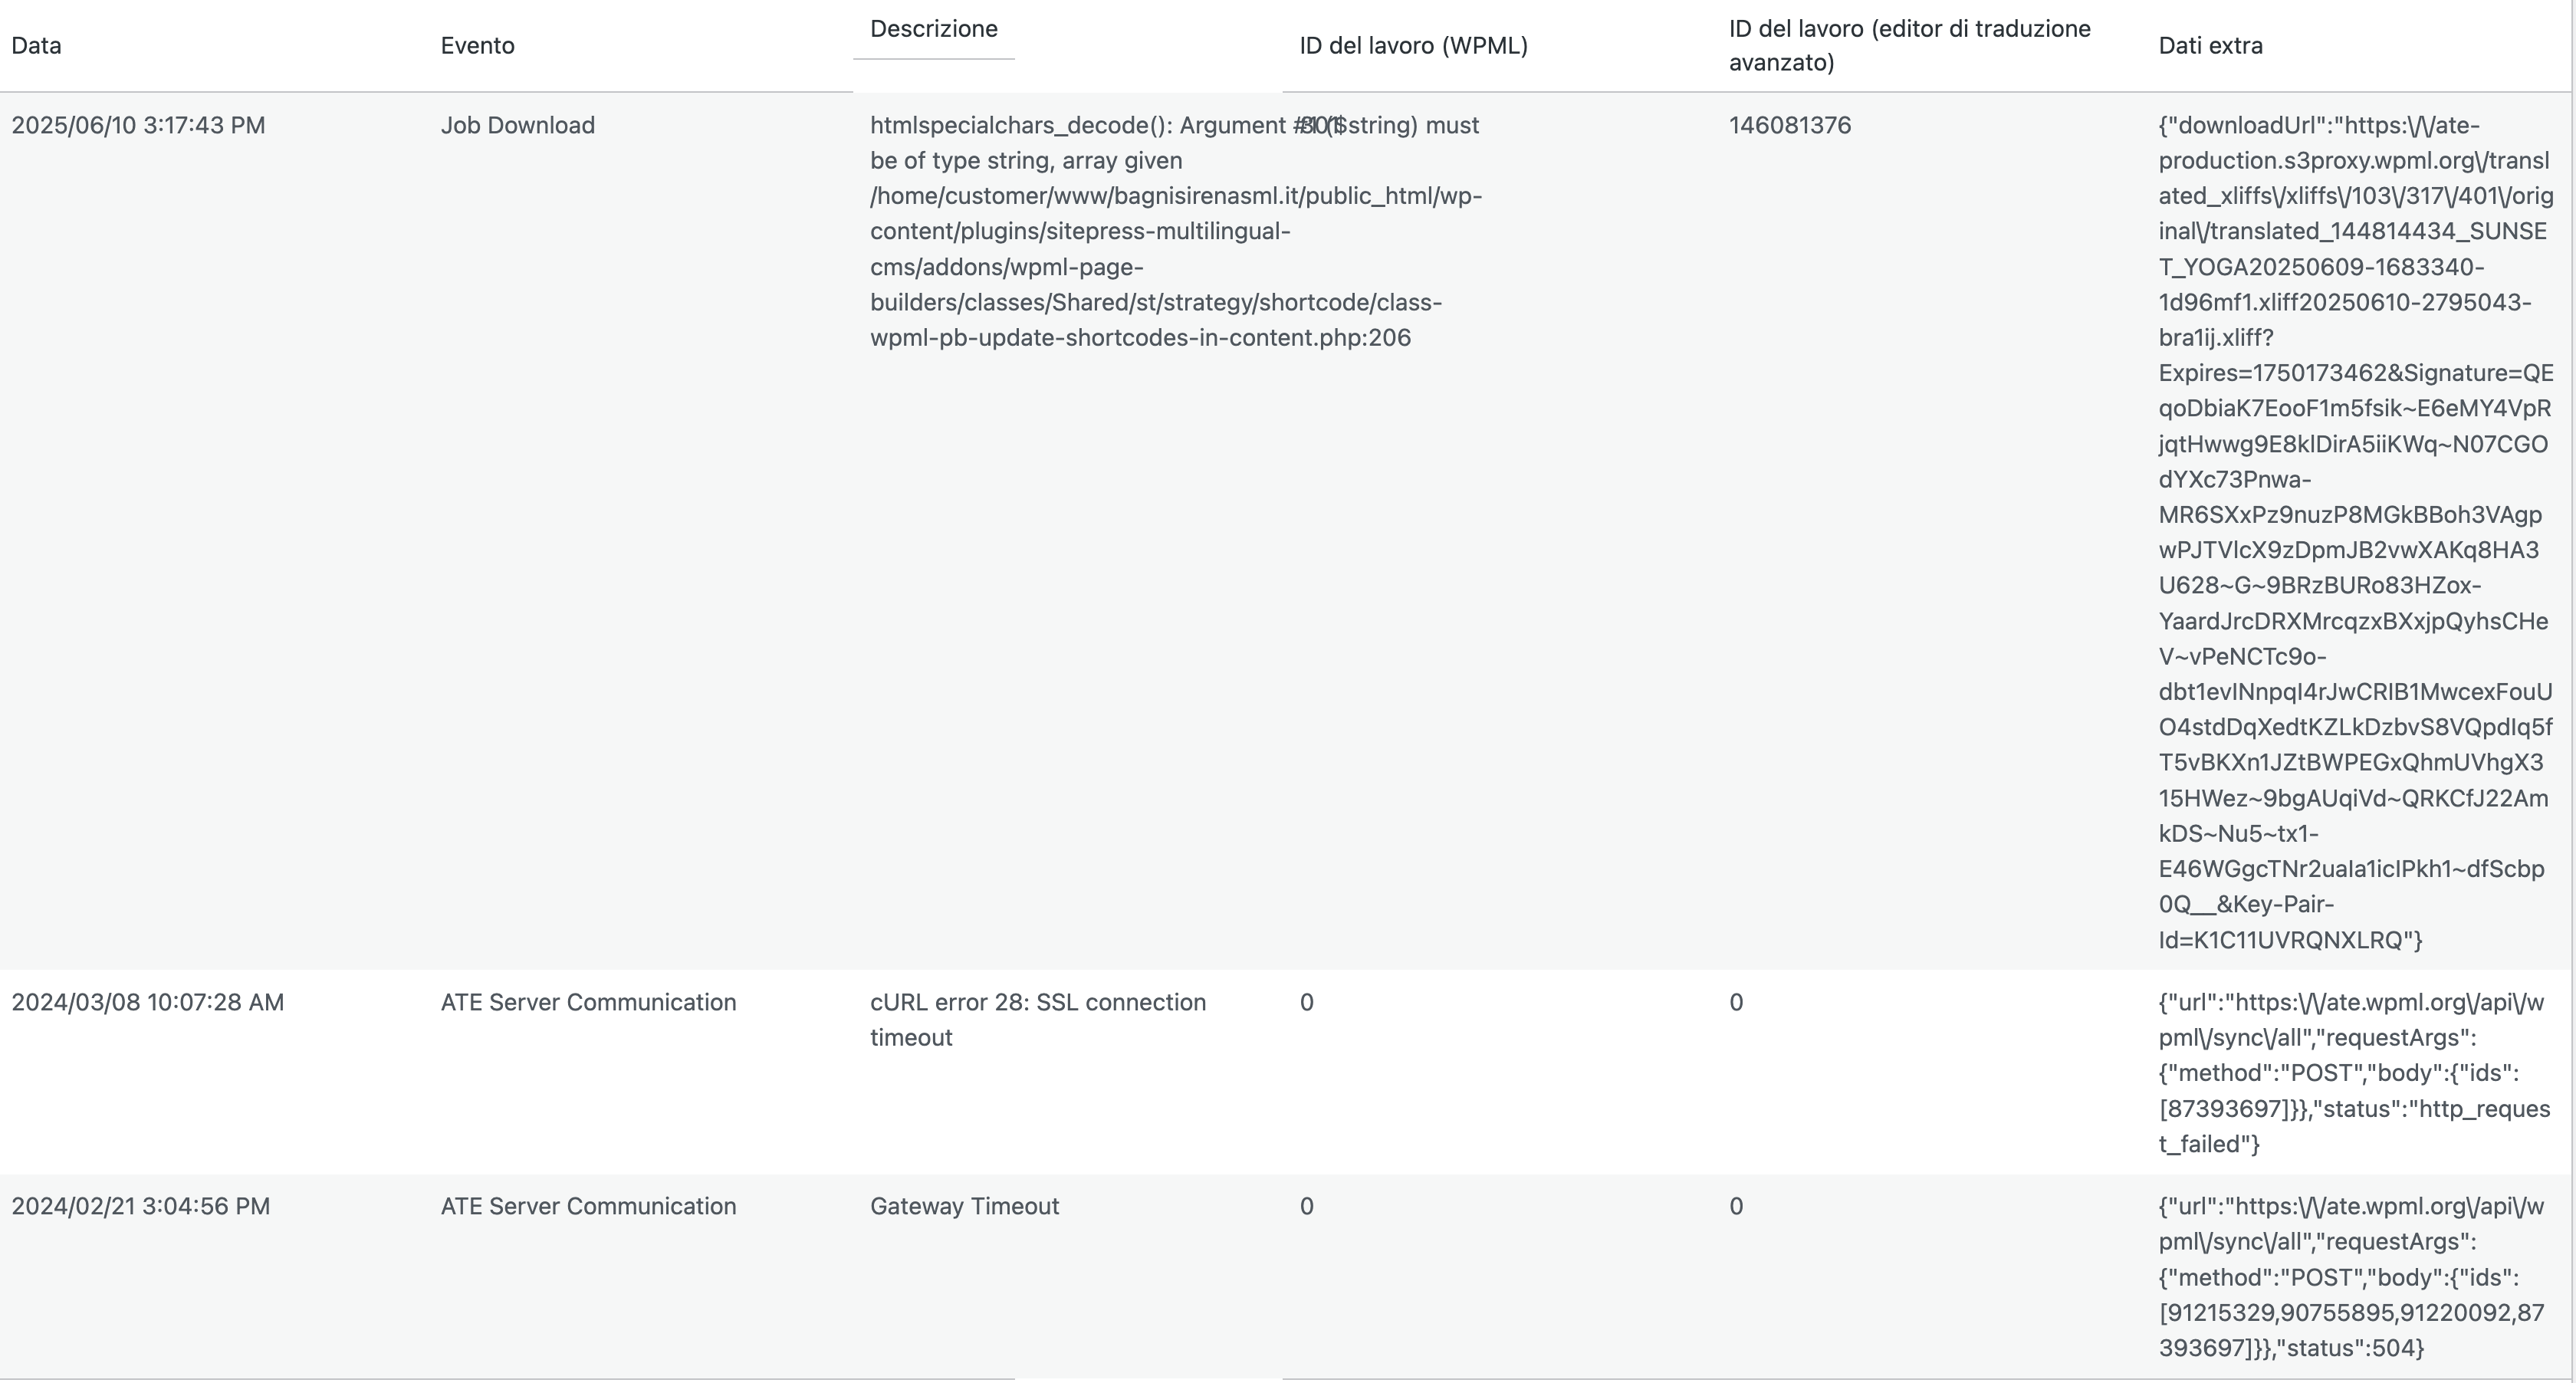Click the Descrizione column header
The image size is (2576, 1383).
tap(933, 29)
